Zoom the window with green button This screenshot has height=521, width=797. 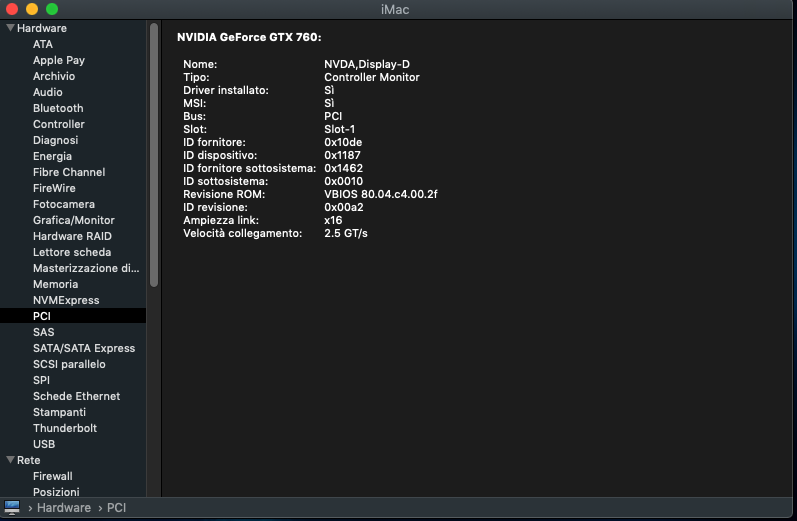pyautogui.click(x=52, y=9)
